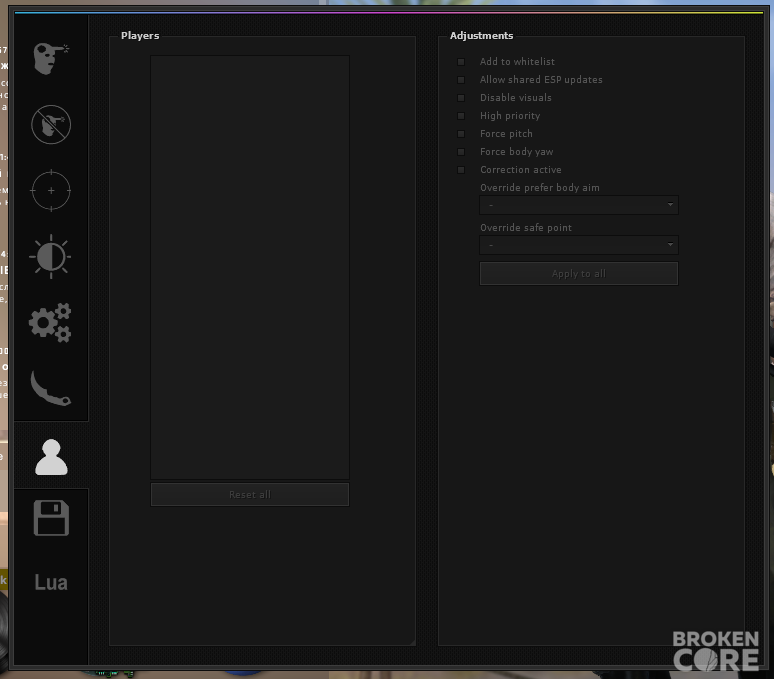The width and height of the screenshot is (774, 679).
Task: Open the Visuals brightness tab icon
Action: click(50, 257)
